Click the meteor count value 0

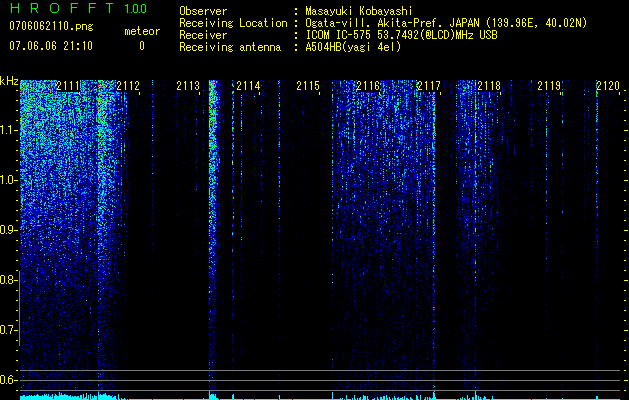tap(142, 46)
